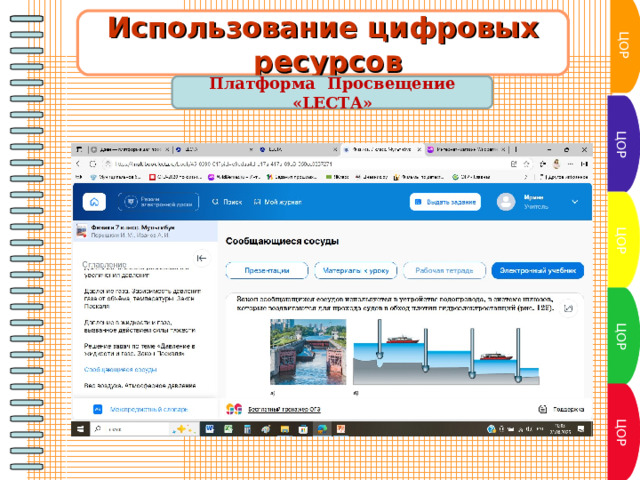Viewport: 640px width, 480px height.
Task: Click the expand icon beside textbook text
Action: click(x=568, y=308)
